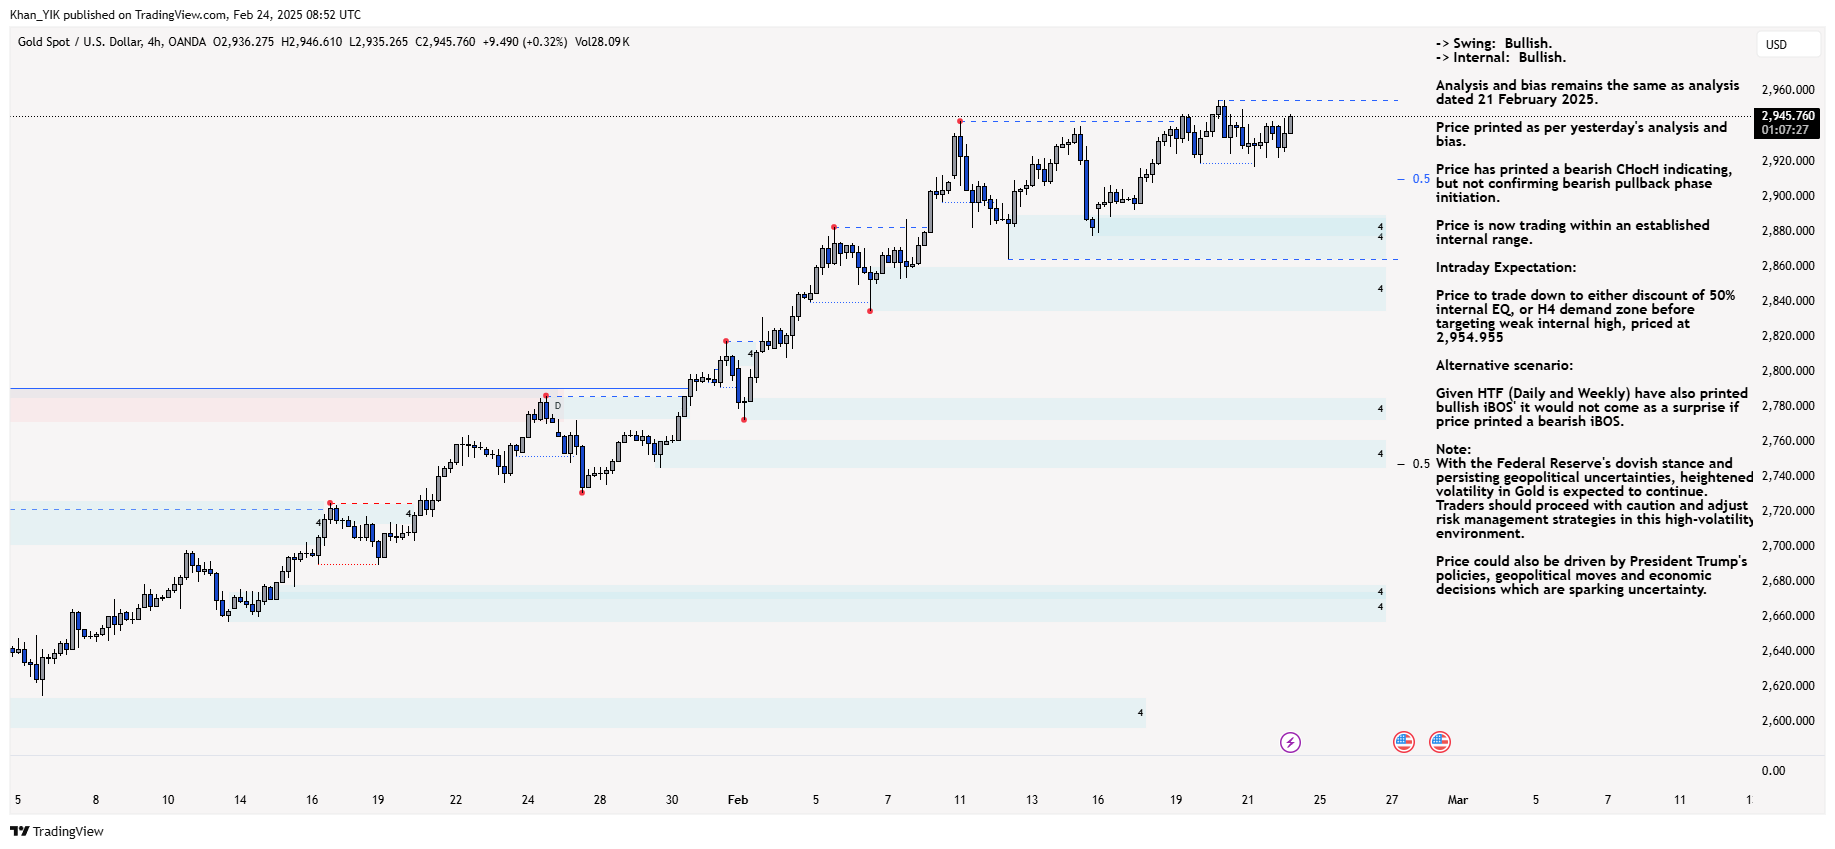Click the 0.00 volume axis label
Viewport: 1835px width, 849px height.
point(1773,771)
